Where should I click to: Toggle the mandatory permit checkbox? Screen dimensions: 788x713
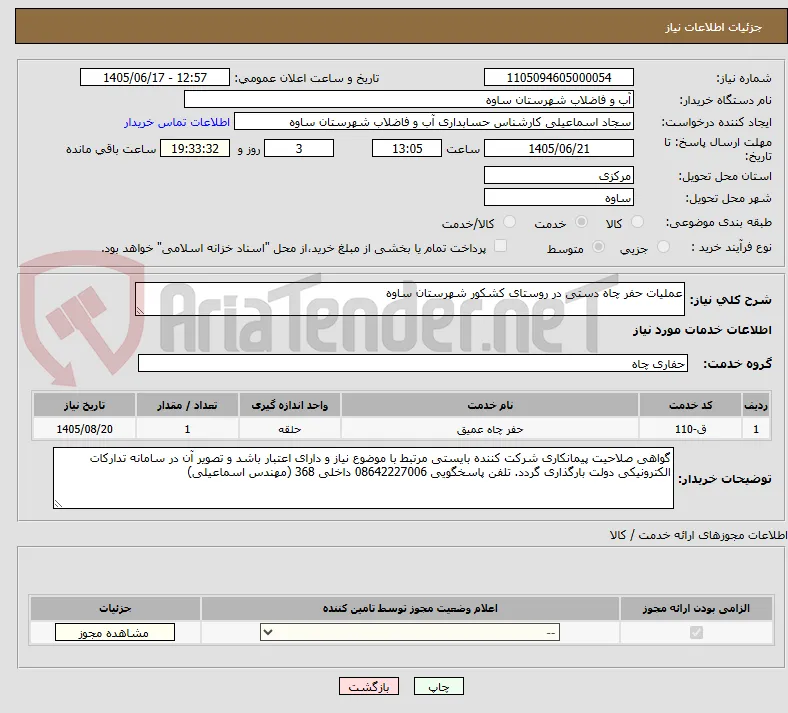tap(696, 632)
